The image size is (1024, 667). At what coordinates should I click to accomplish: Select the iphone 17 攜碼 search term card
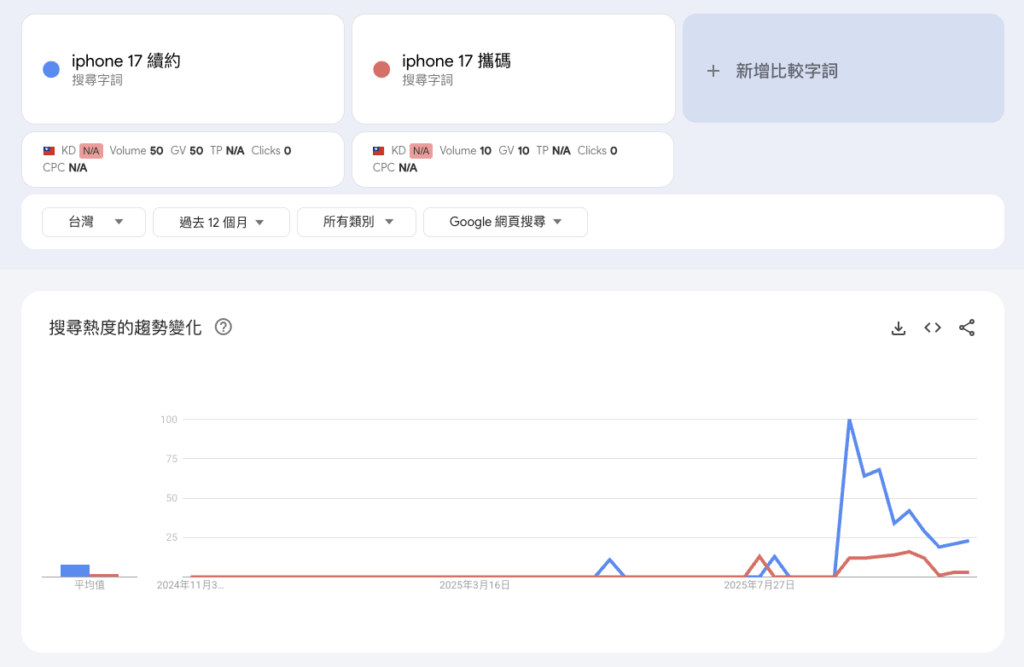tap(513, 68)
